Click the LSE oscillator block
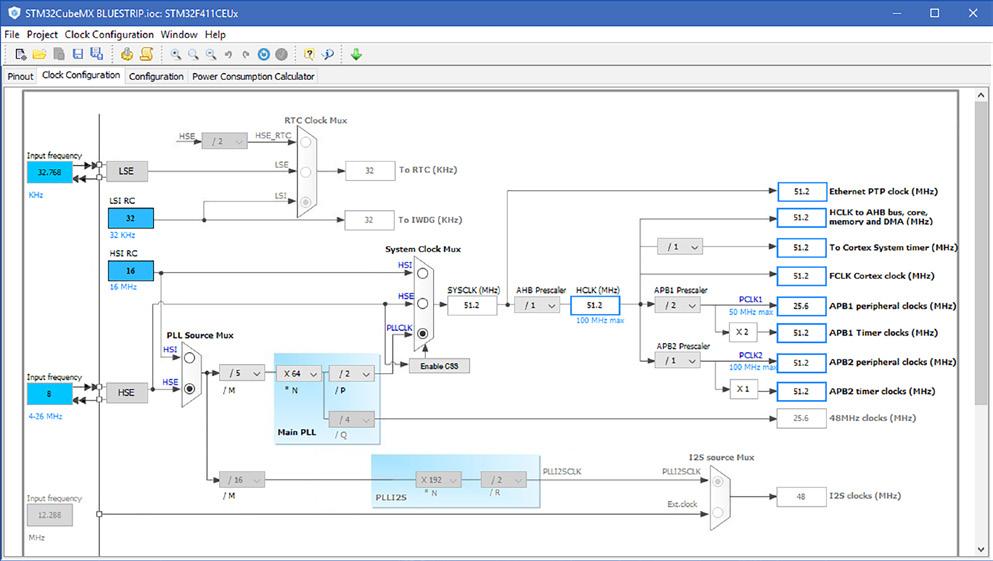993x561 pixels. pyautogui.click(x=127, y=171)
